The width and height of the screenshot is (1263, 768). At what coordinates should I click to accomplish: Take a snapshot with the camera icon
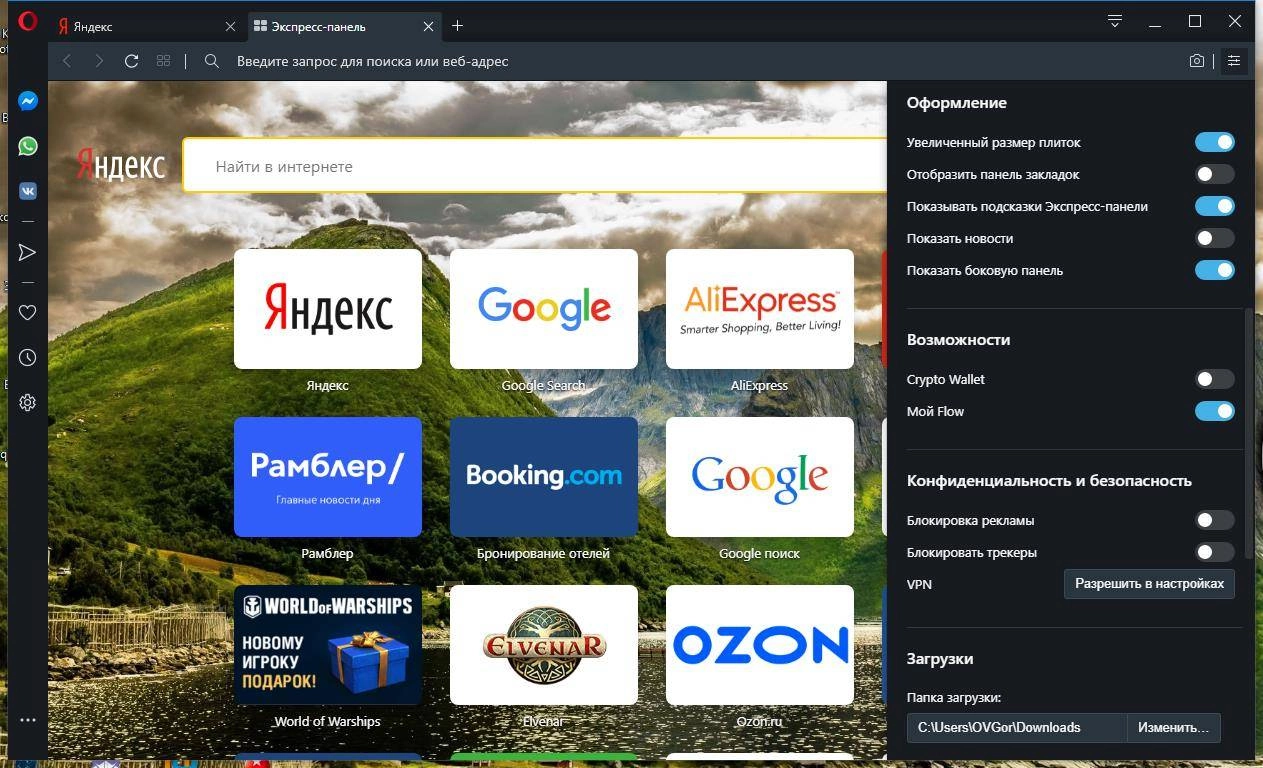pos(1197,61)
